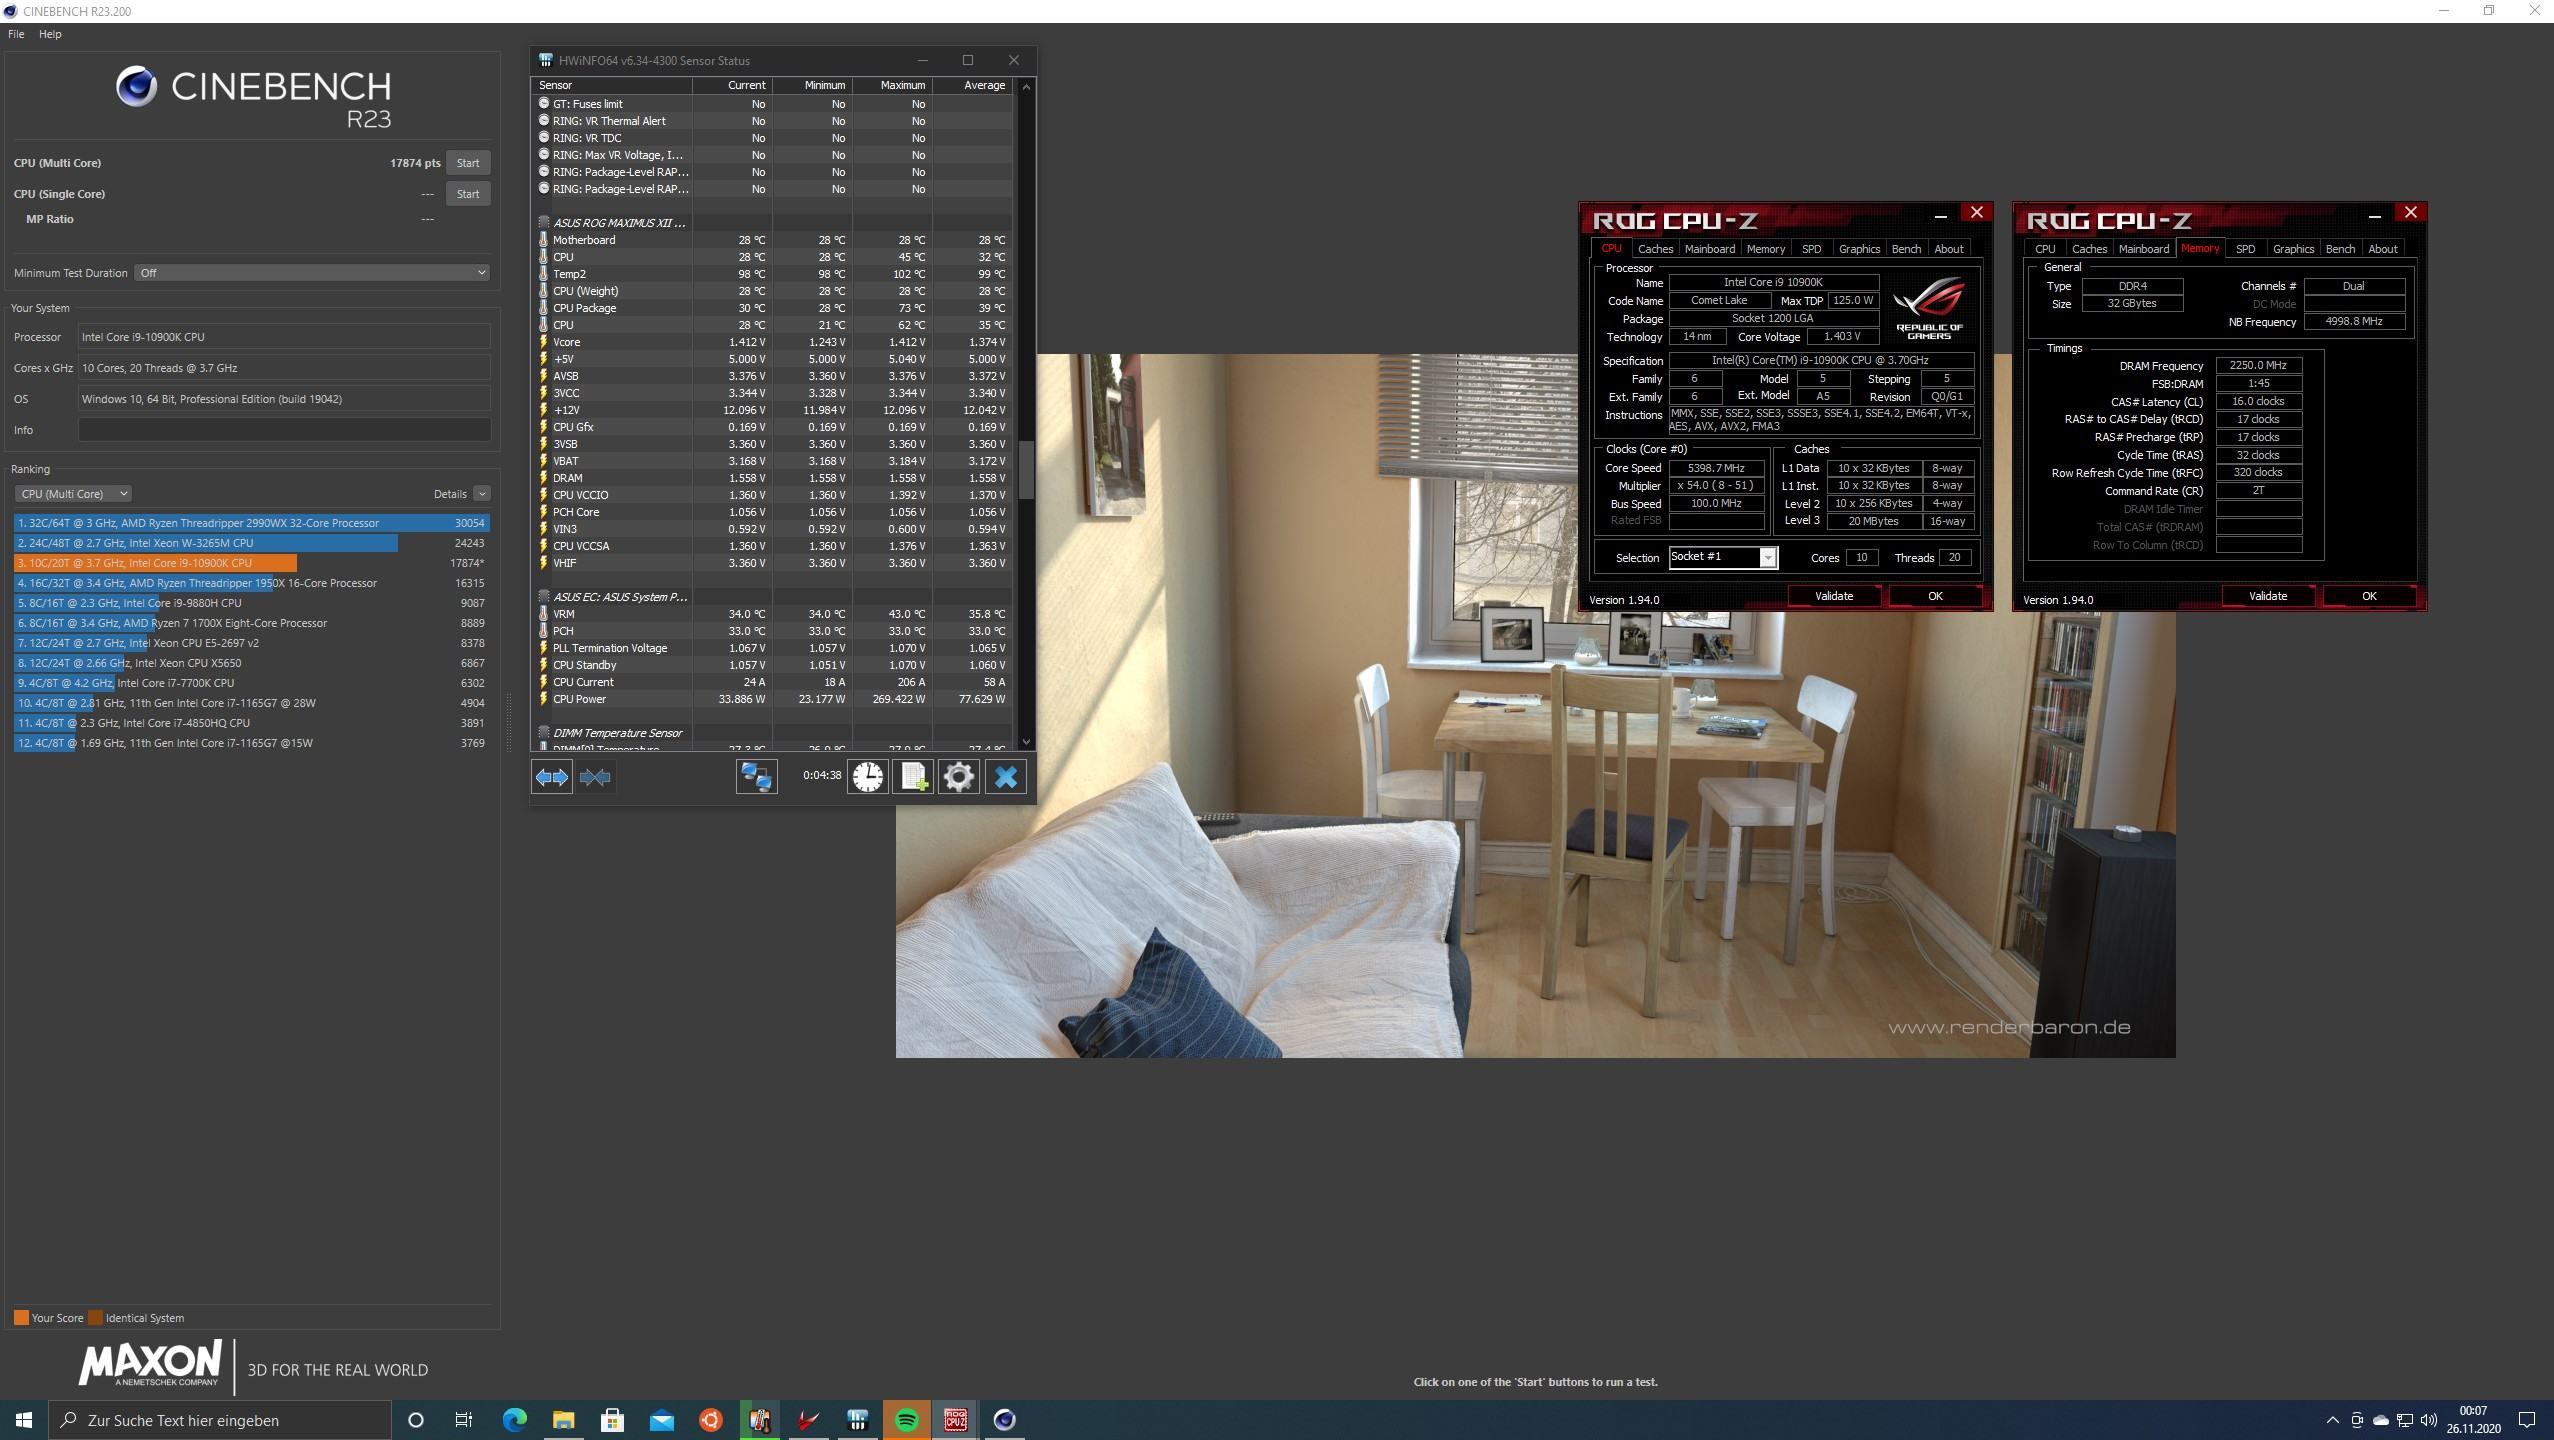Screen dimensions: 2554x1440
Task: Click the Vcore sensor row
Action: coord(772,342)
